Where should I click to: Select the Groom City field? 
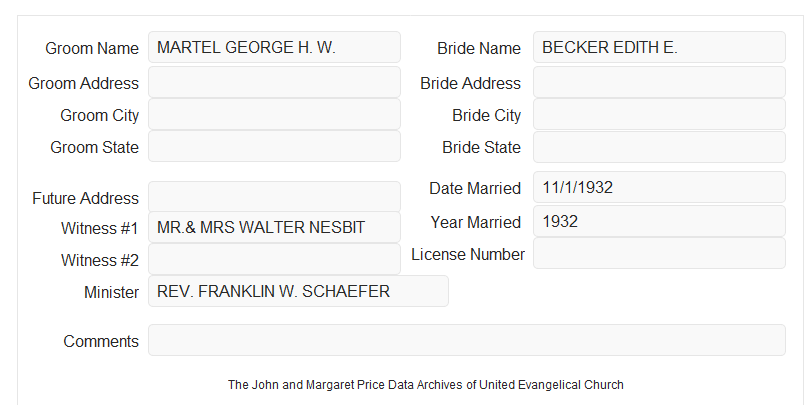tap(274, 114)
